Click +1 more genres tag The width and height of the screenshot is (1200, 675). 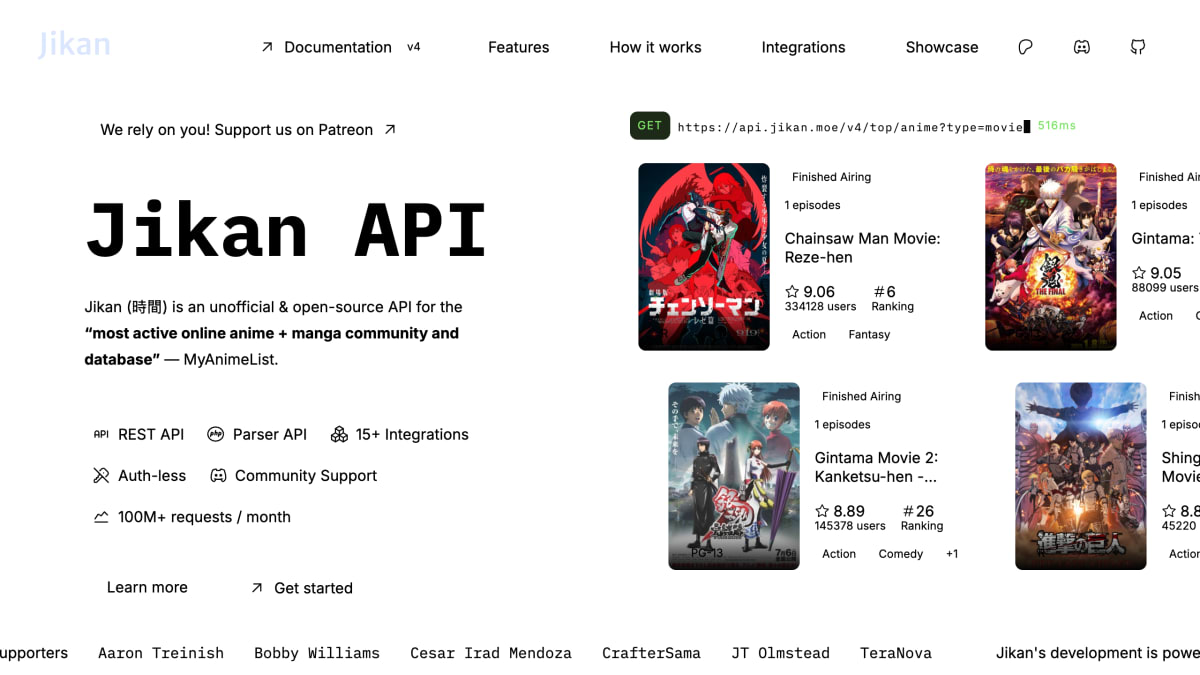952,554
